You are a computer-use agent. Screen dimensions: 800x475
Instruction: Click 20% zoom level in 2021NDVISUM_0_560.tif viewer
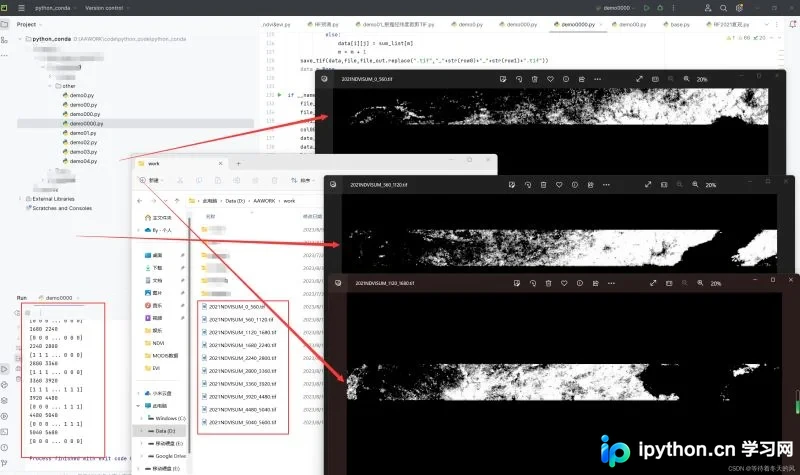coord(702,79)
